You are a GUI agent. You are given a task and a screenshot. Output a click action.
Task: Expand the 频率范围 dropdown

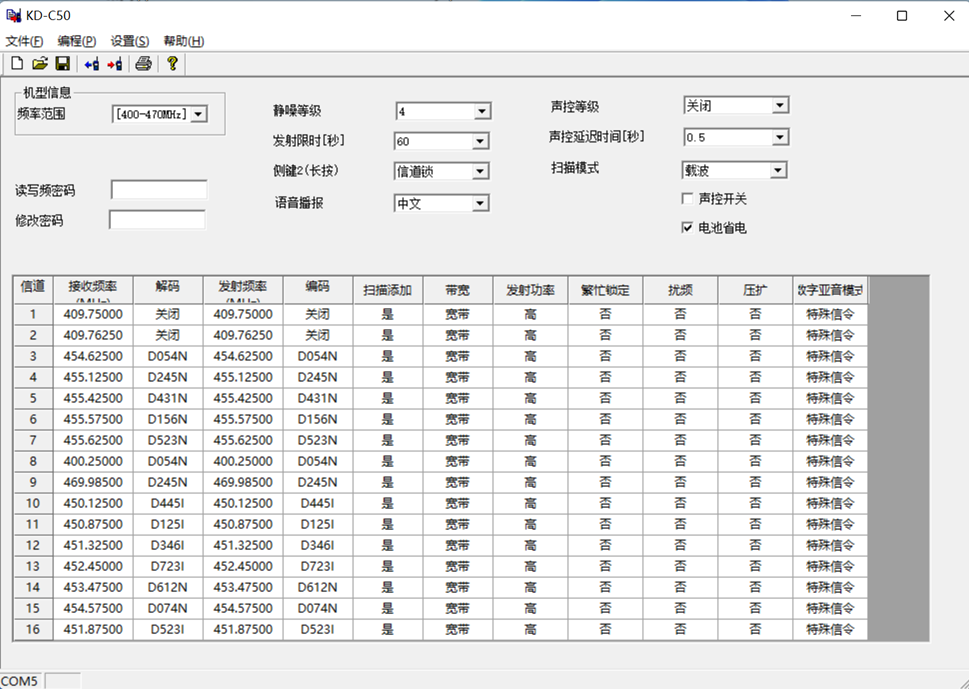tap(198, 114)
